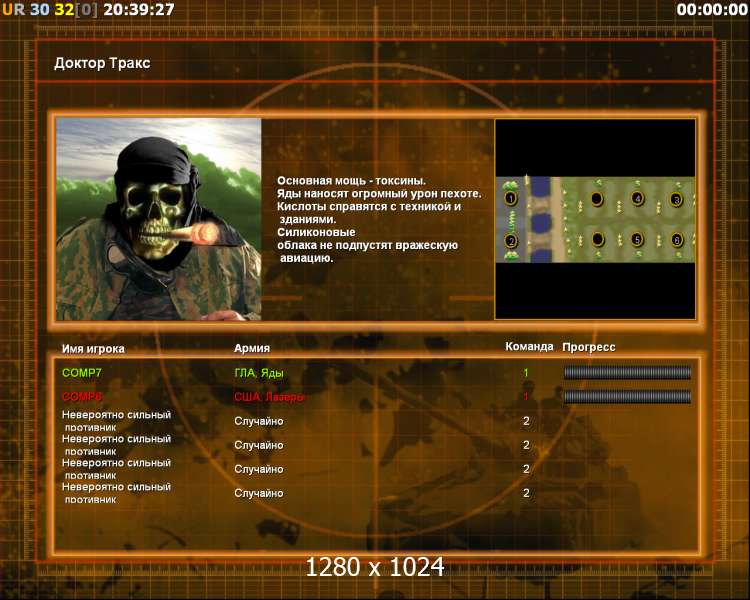Select the green COMP7 player name
The width and height of the screenshot is (750, 600).
(82, 373)
